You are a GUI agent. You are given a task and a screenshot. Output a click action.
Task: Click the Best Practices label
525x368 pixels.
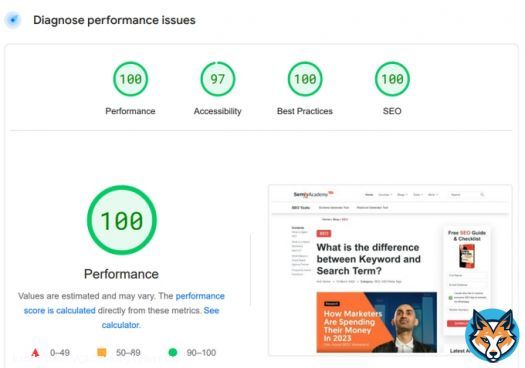click(305, 111)
